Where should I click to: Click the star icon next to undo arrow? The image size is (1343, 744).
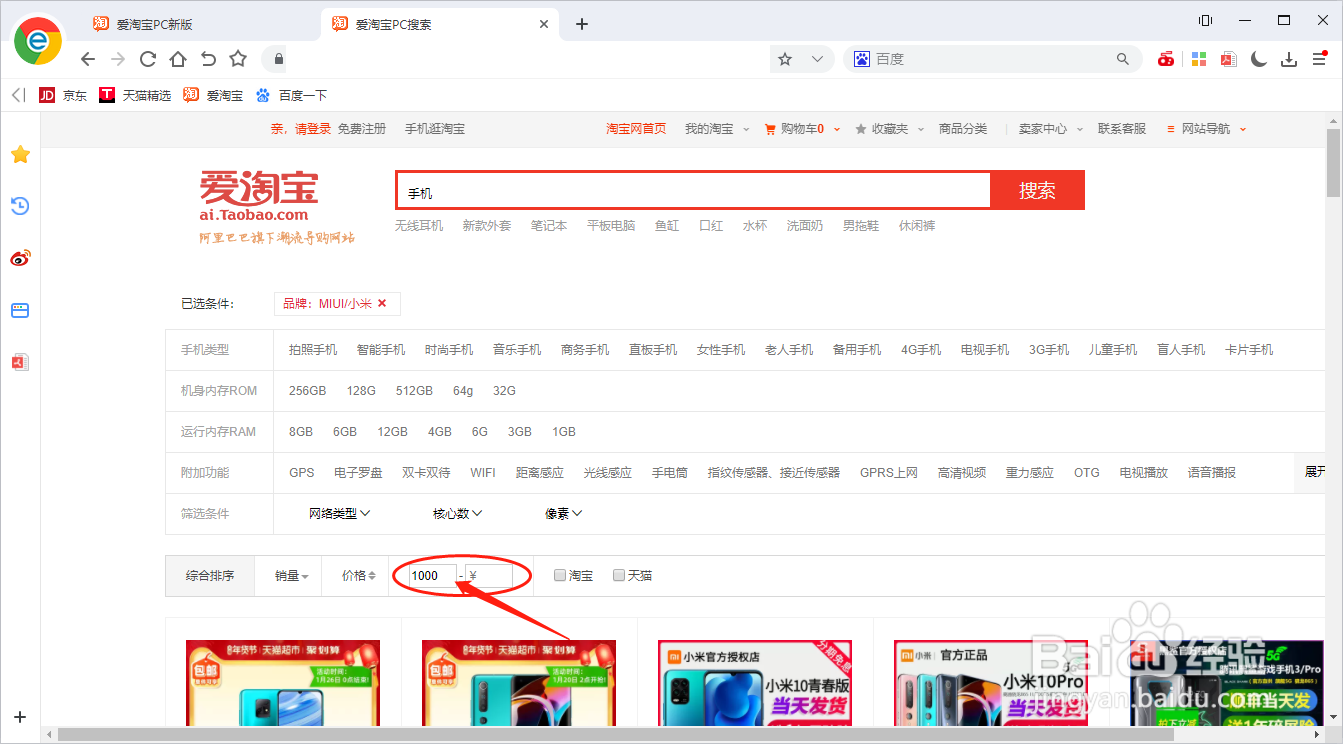point(238,59)
